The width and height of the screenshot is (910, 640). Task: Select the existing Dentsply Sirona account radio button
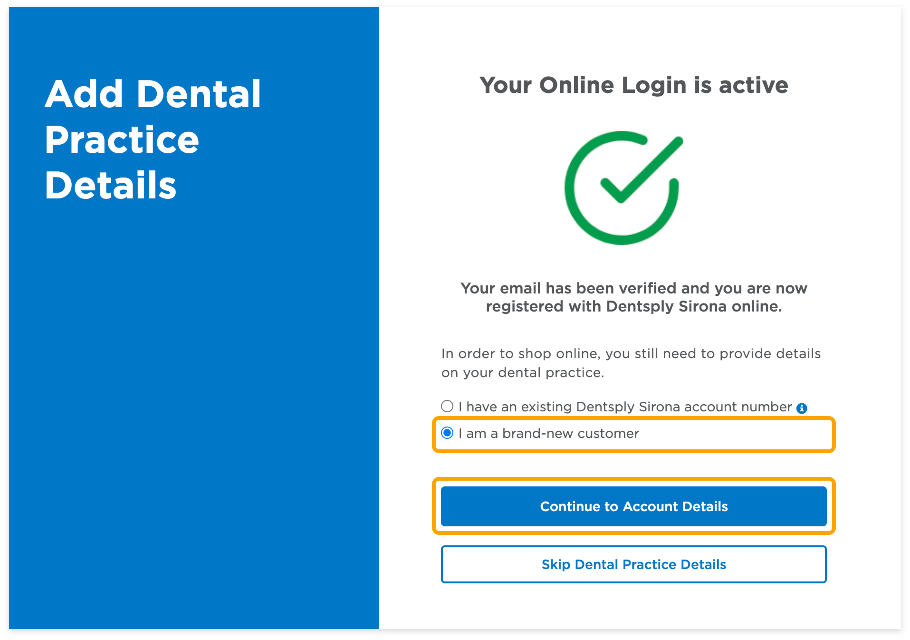point(447,407)
